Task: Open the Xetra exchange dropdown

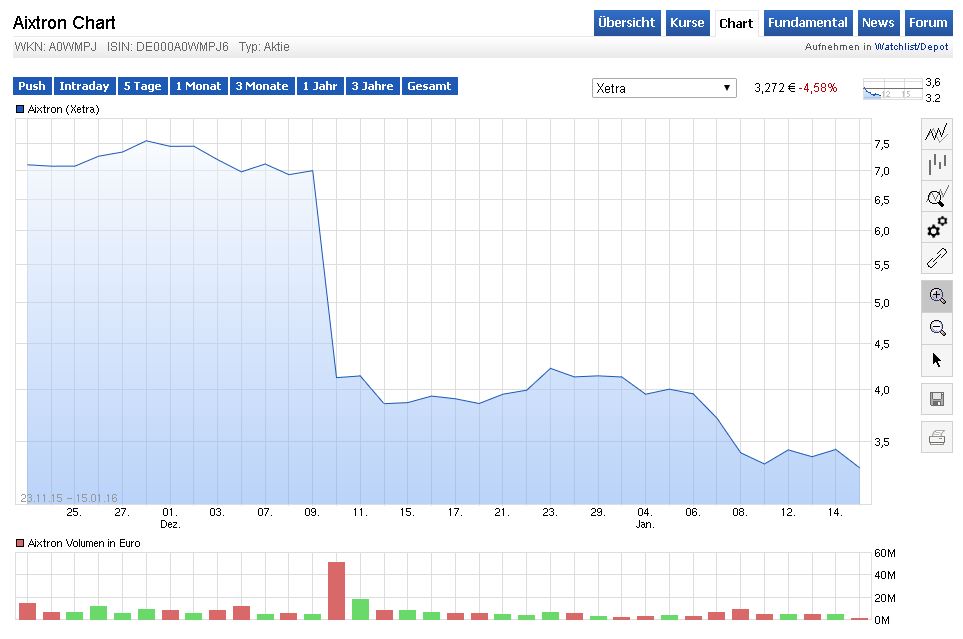Action: click(664, 88)
